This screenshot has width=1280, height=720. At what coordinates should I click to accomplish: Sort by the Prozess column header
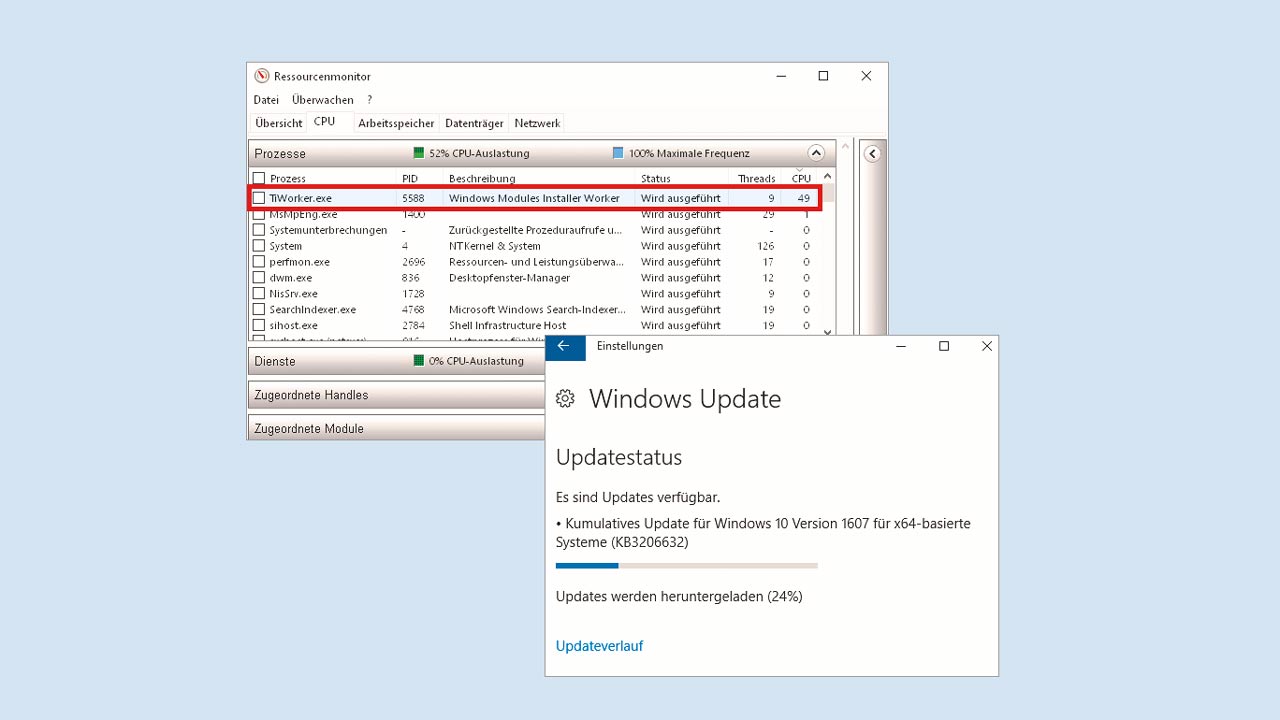point(288,179)
